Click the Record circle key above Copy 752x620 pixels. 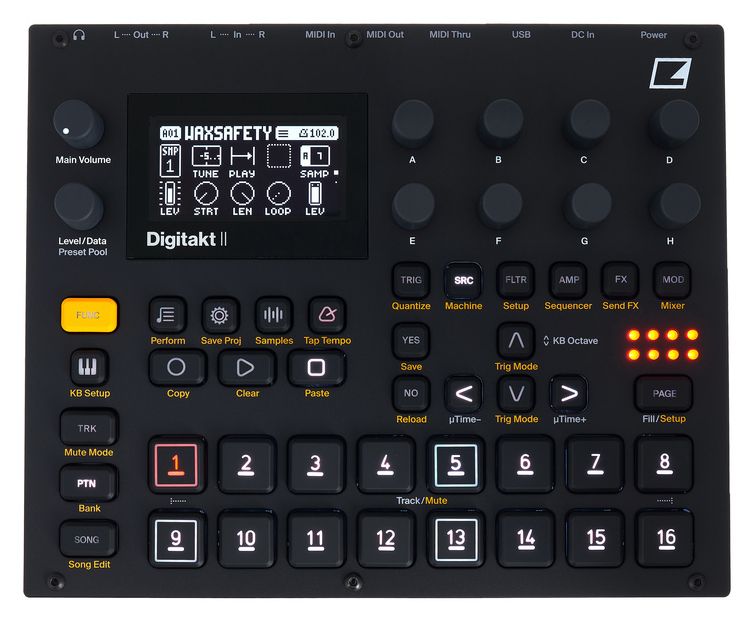176,367
